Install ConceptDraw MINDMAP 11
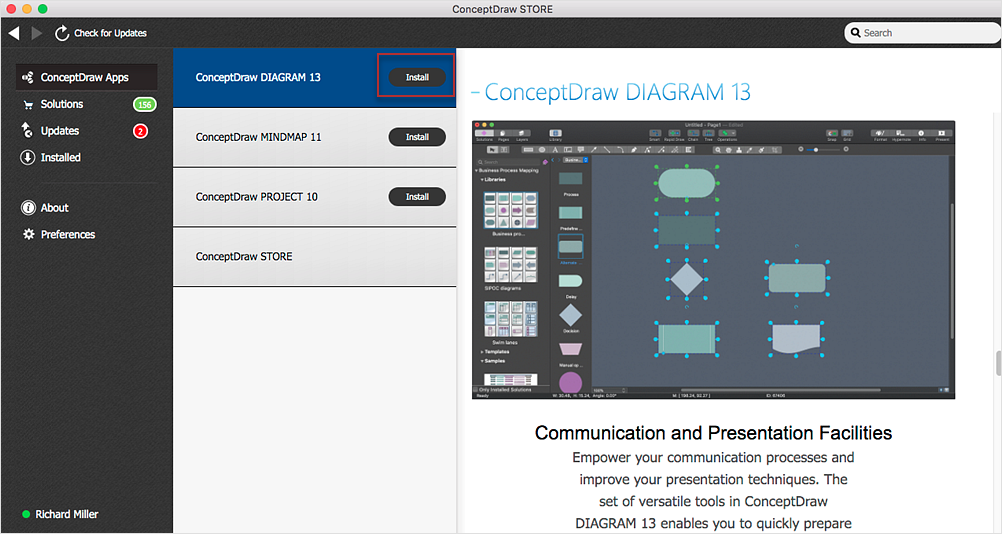 pyautogui.click(x=417, y=137)
